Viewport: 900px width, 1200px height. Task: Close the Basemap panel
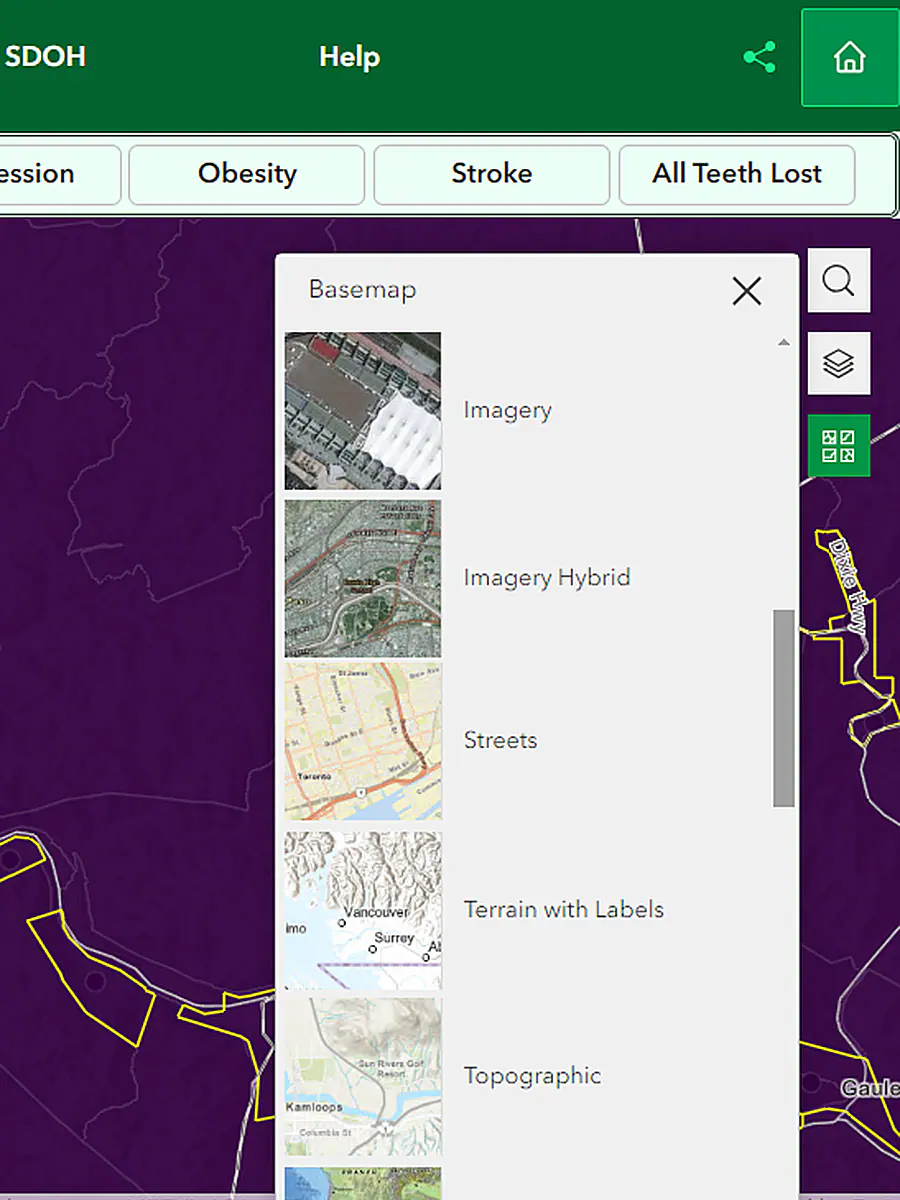pos(746,291)
